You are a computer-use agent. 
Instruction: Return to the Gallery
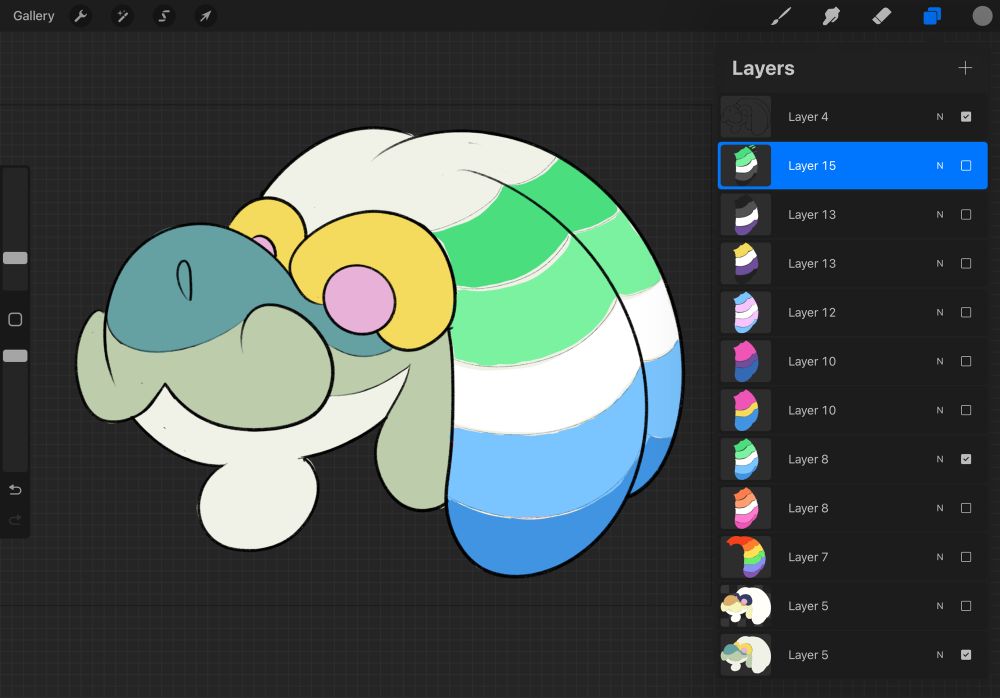[x=34, y=16]
